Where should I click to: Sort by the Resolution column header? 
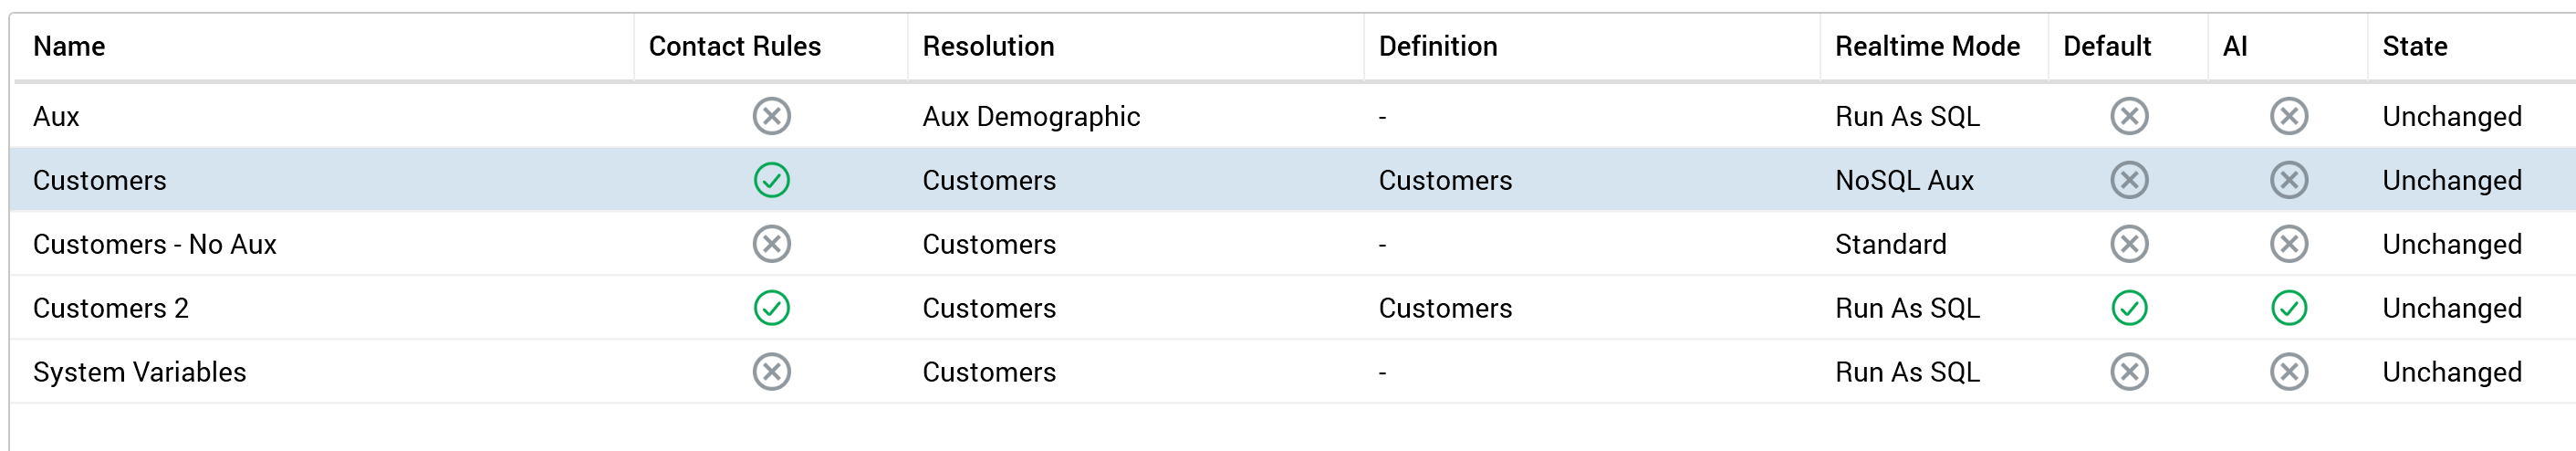988,46
